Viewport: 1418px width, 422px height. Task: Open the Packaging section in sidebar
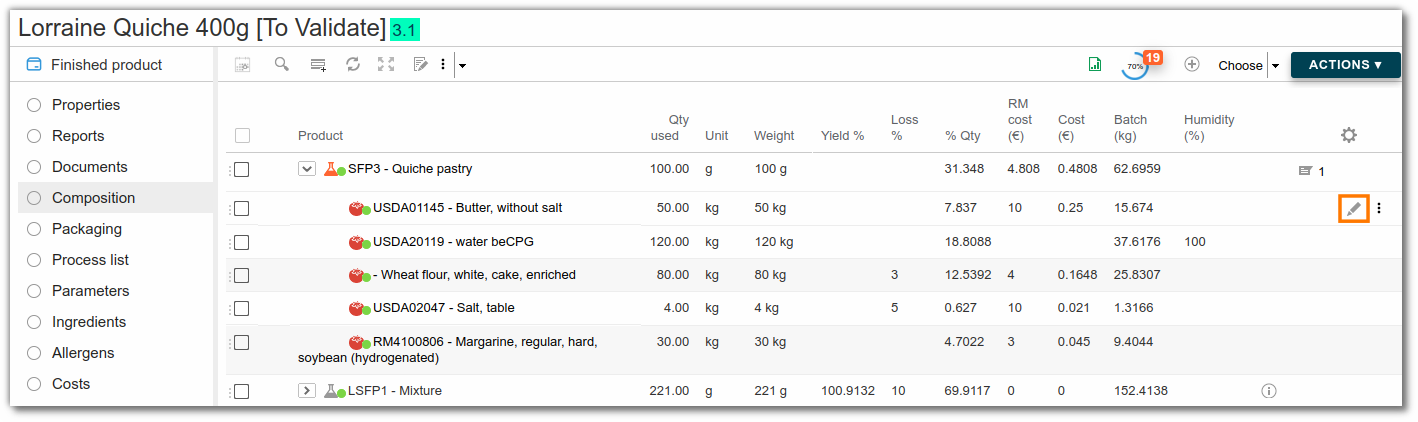(x=87, y=229)
